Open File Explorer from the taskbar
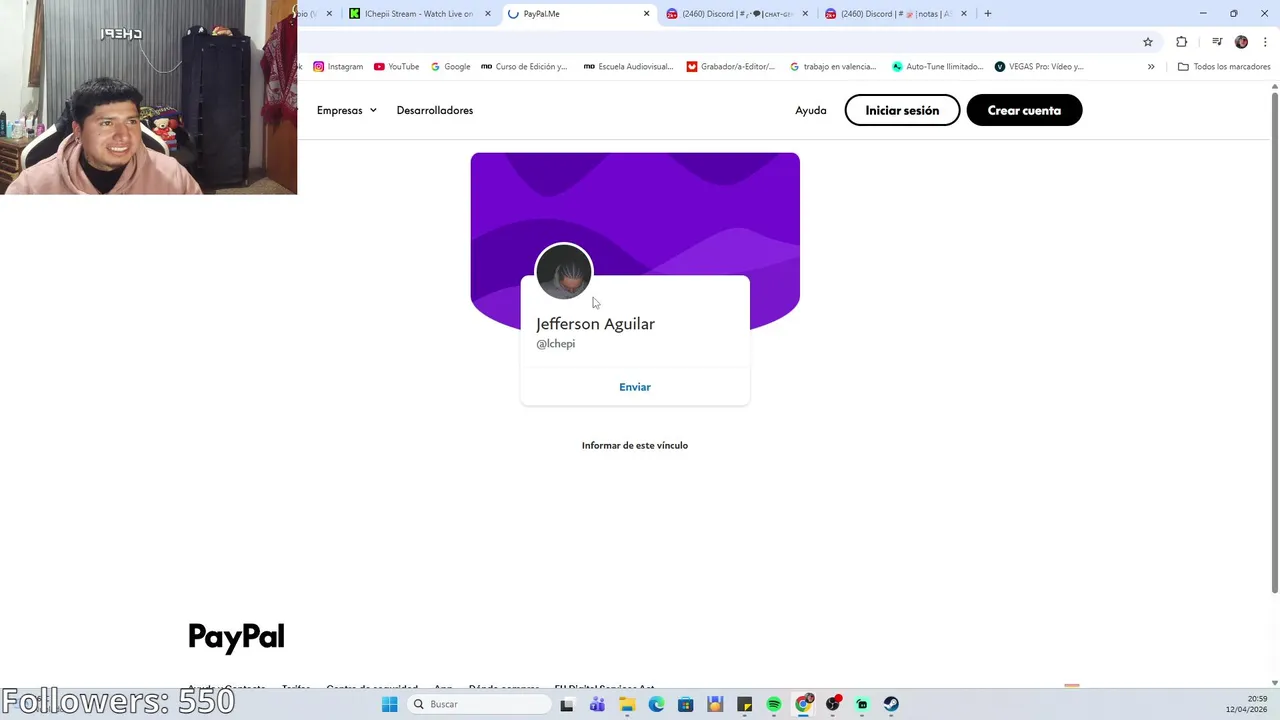 [x=627, y=704]
